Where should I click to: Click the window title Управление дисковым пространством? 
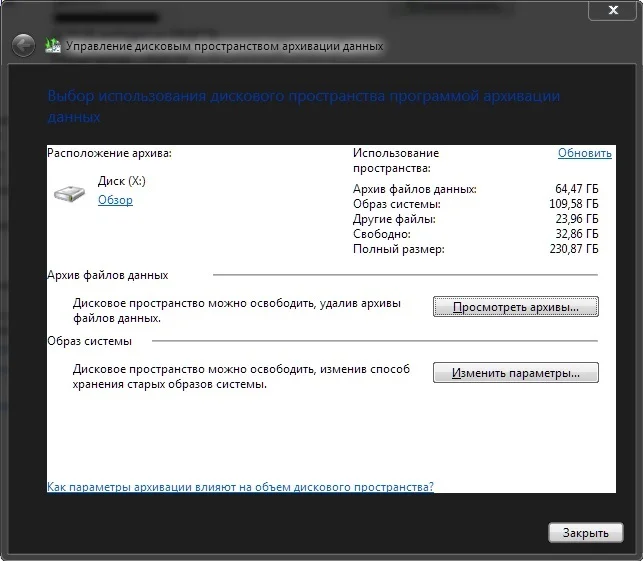tap(225, 46)
